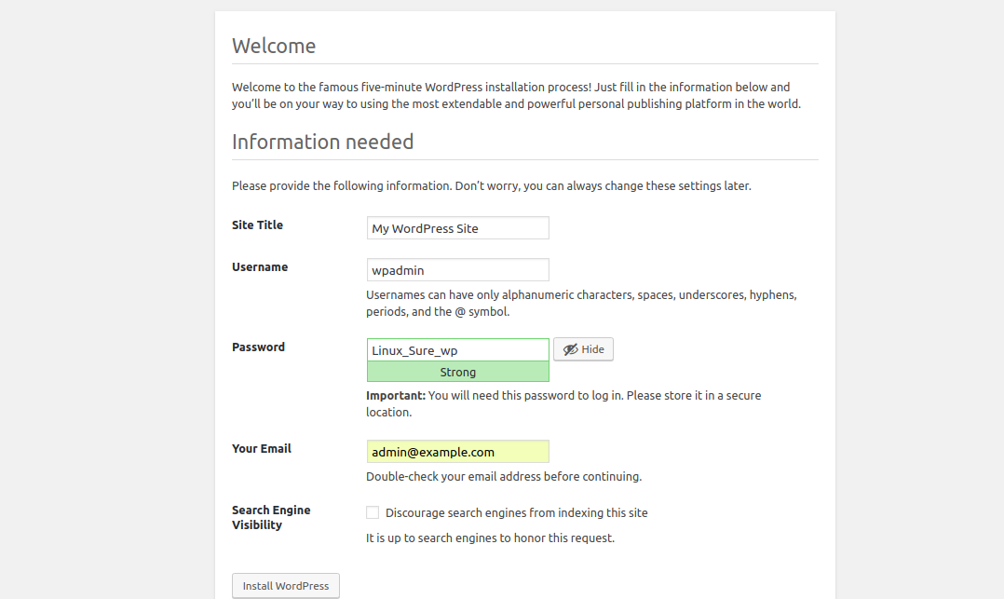Click the 'Usernames can have only alphanumeric' hint
1004x599 pixels.
click(x=581, y=303)
